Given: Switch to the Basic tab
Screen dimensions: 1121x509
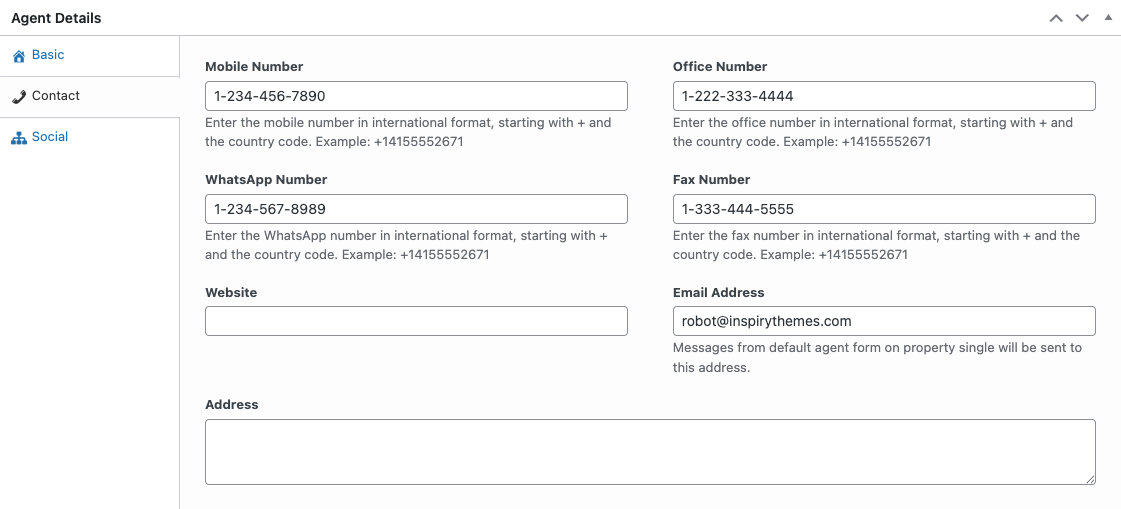Looking at the screenshot, I should click(x=48, y=55).
